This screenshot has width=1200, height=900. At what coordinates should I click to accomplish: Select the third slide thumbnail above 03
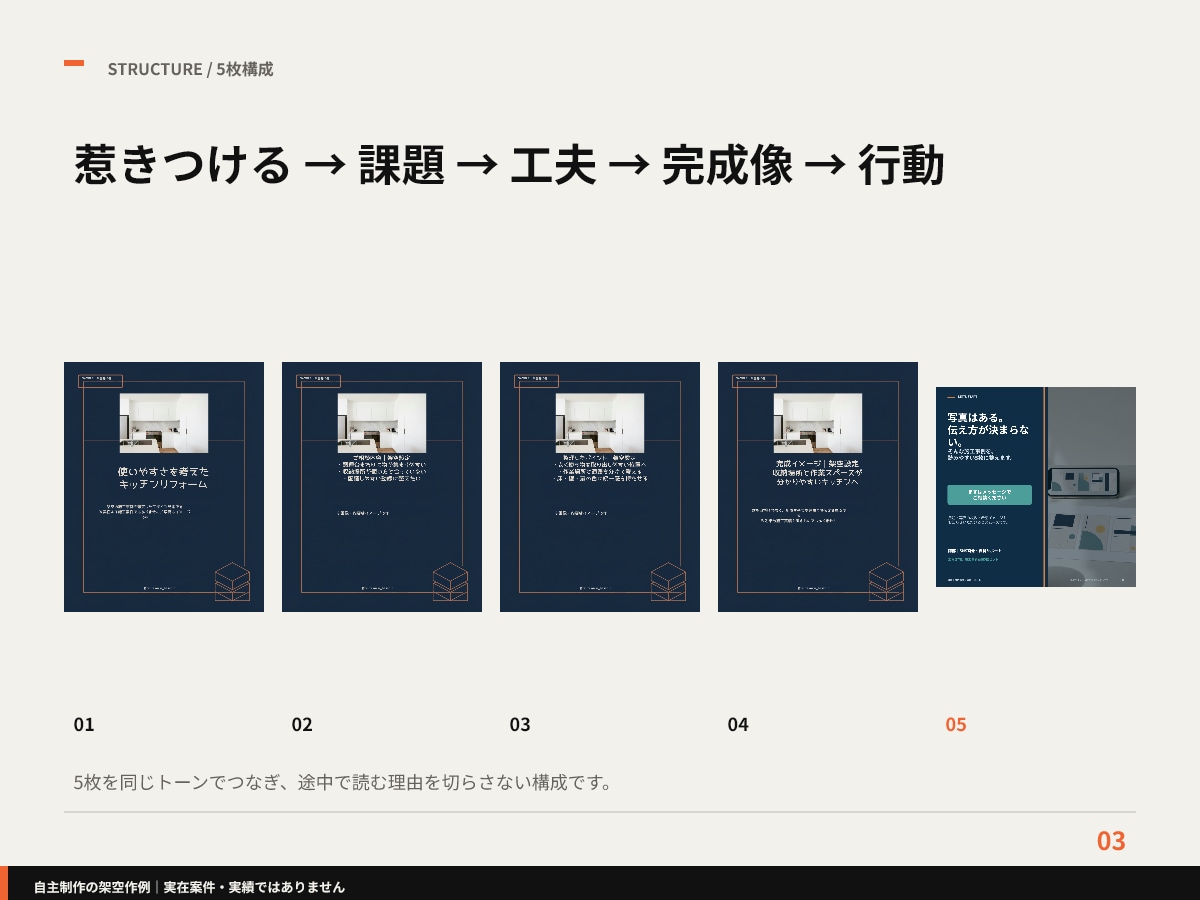click(600, 487)
